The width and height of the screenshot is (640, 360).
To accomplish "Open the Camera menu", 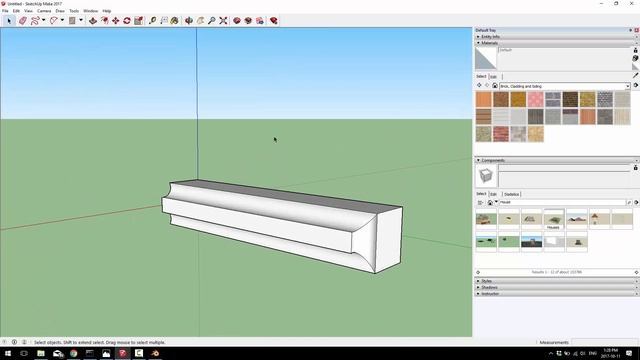I will [x=44, y=11].
